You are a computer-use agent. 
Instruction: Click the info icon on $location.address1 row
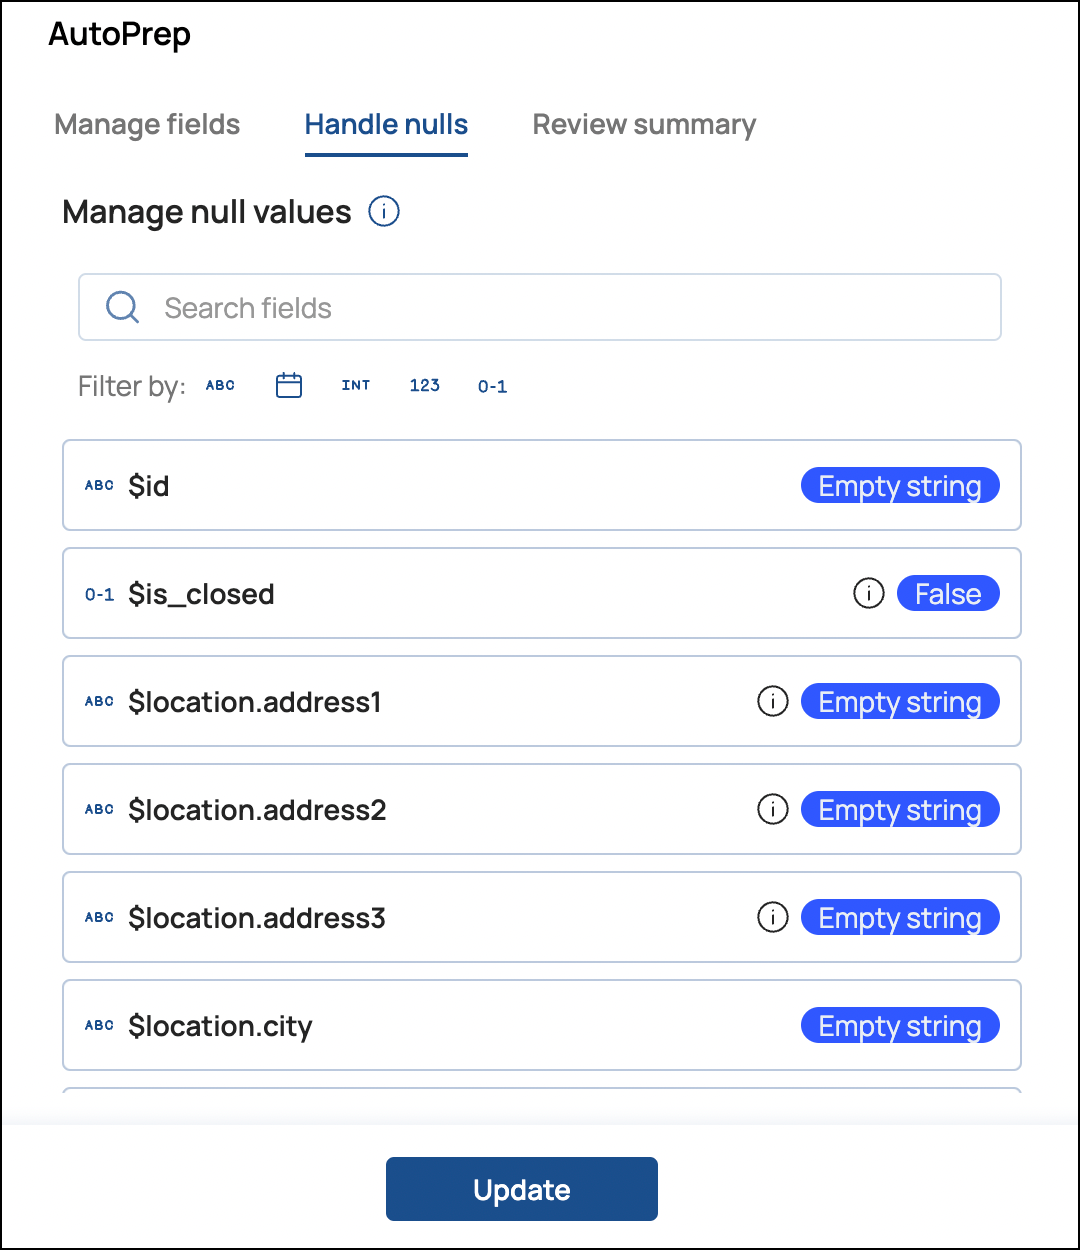pos(773,701)
